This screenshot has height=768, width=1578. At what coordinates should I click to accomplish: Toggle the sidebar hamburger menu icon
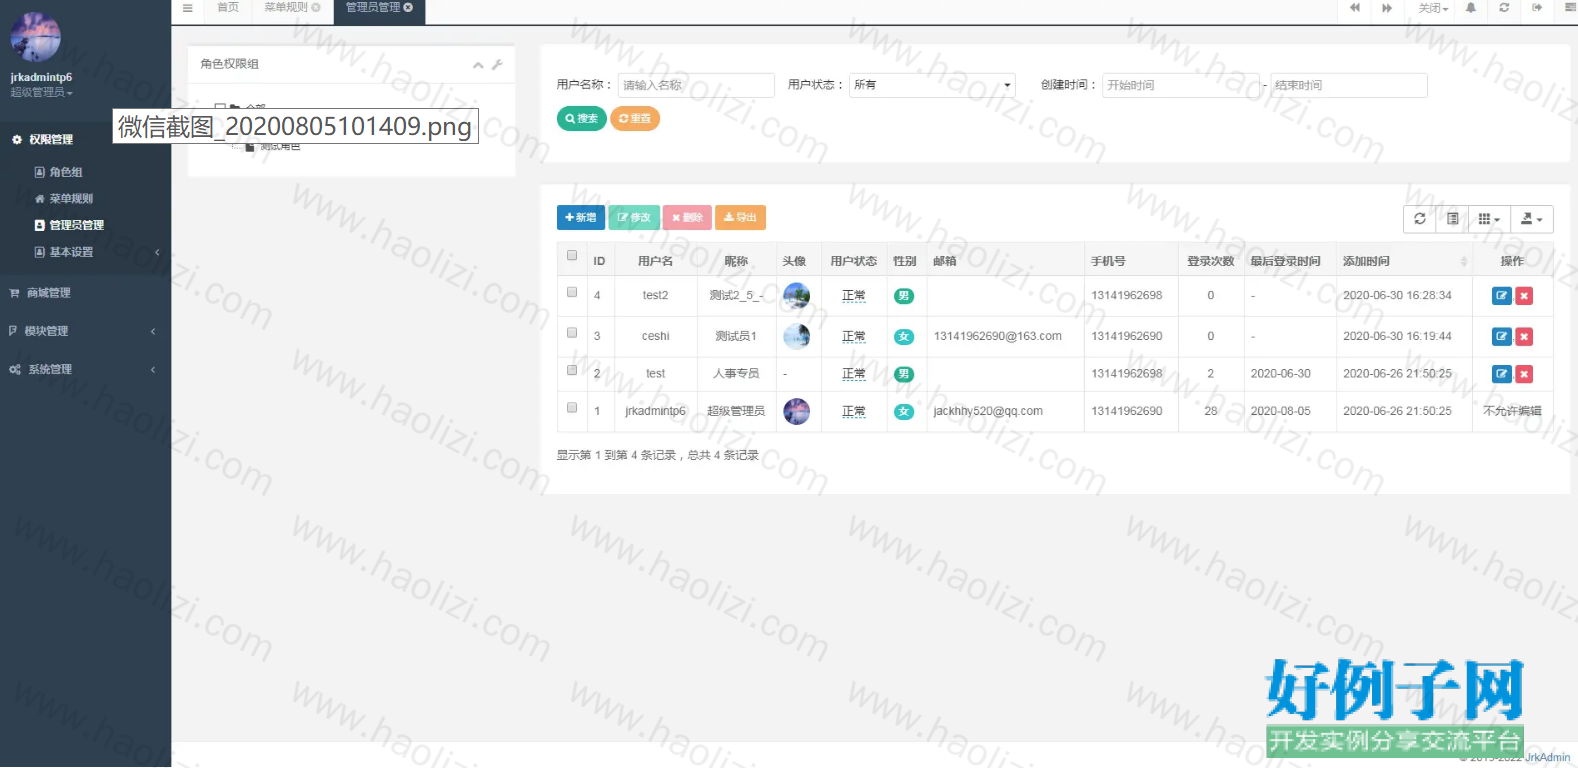tap(187, 8)
